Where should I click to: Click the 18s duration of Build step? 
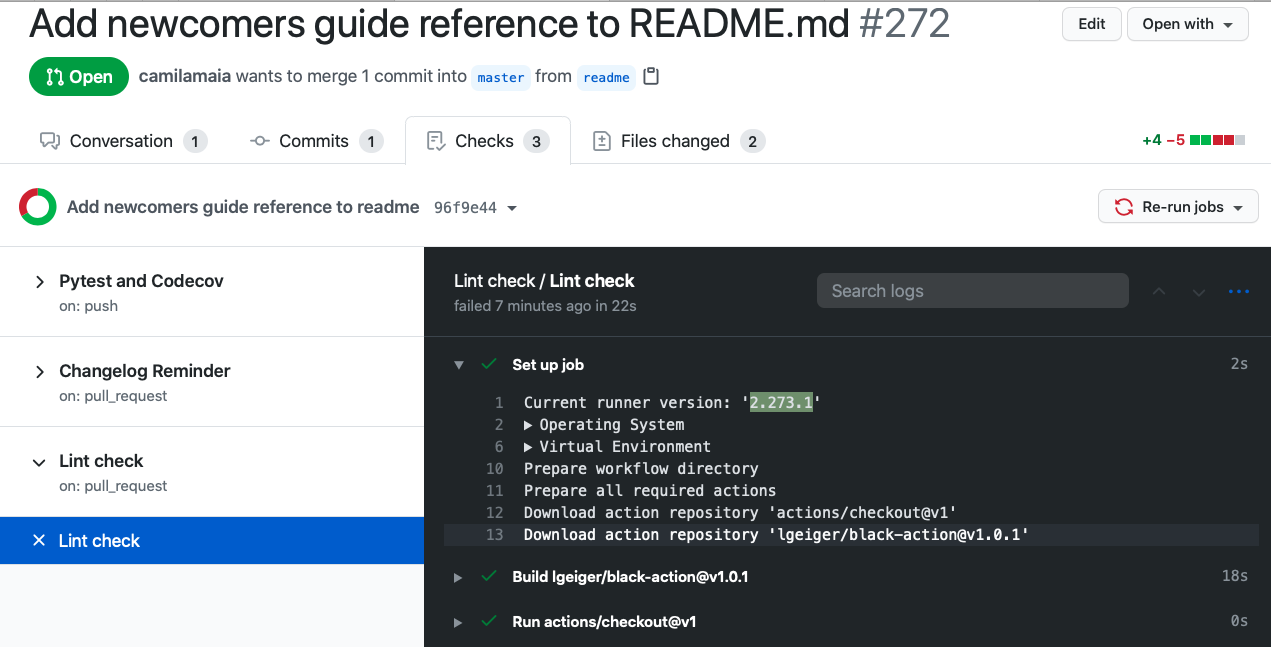click(1235, 576)
